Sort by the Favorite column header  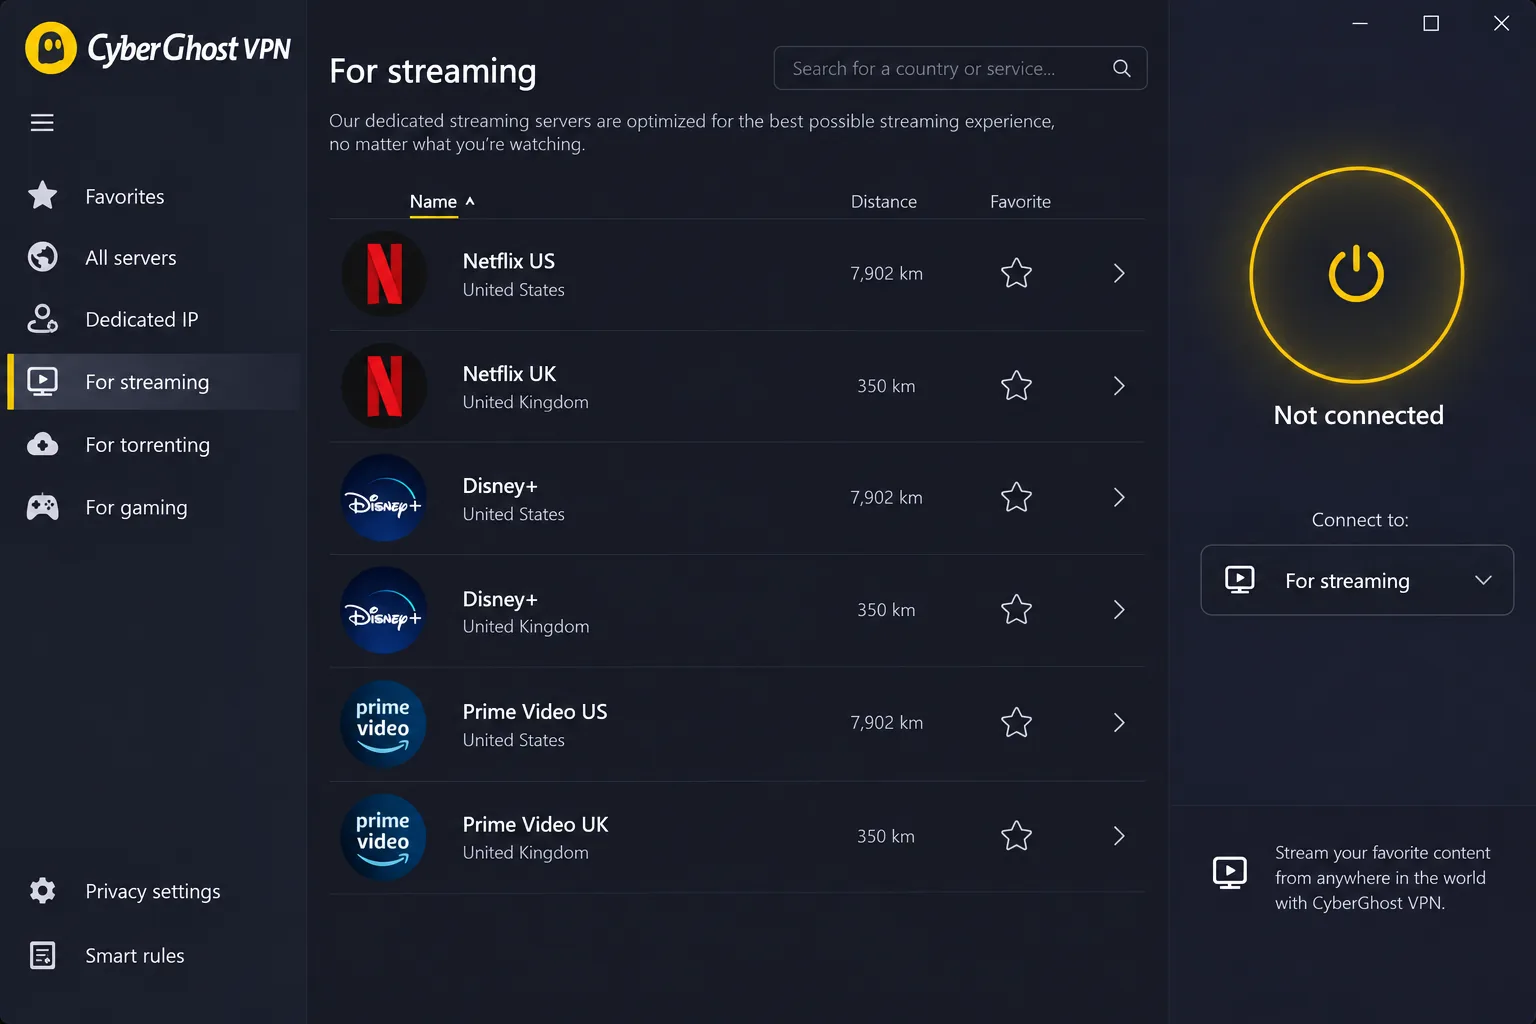[1020, 201]
